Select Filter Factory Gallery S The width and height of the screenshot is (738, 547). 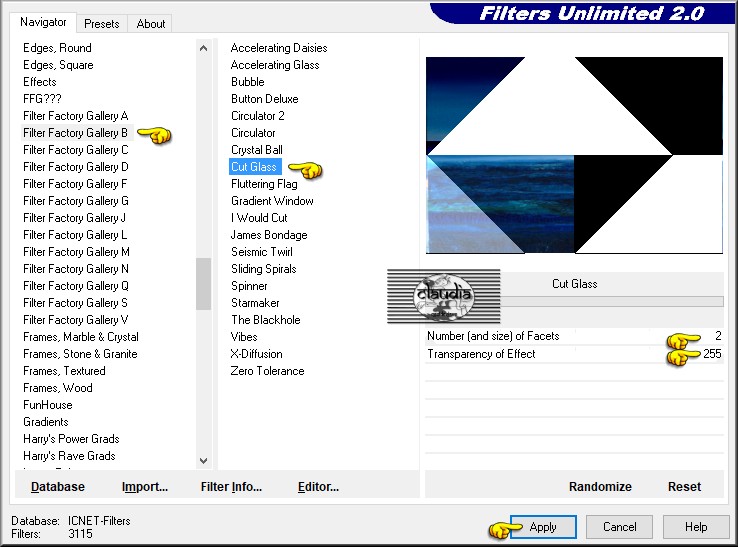click(75, 303)
